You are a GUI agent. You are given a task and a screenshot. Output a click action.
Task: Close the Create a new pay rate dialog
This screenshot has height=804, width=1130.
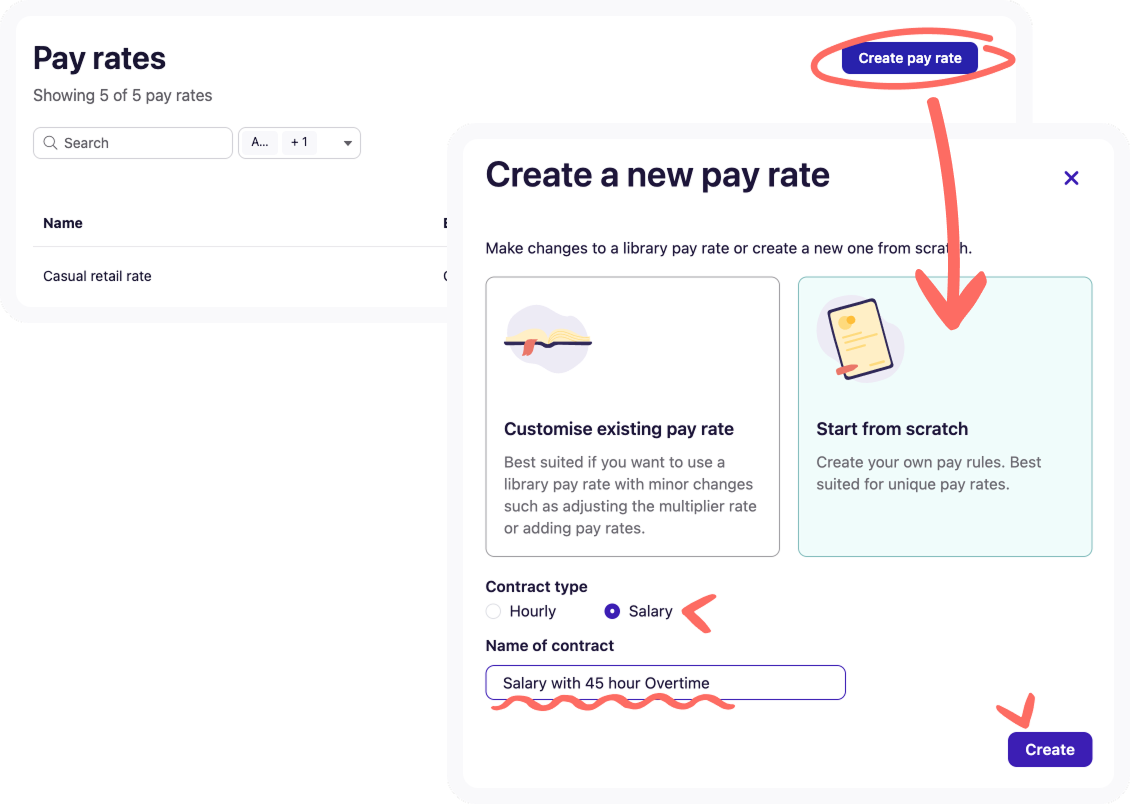click(x=1071, y=178)
